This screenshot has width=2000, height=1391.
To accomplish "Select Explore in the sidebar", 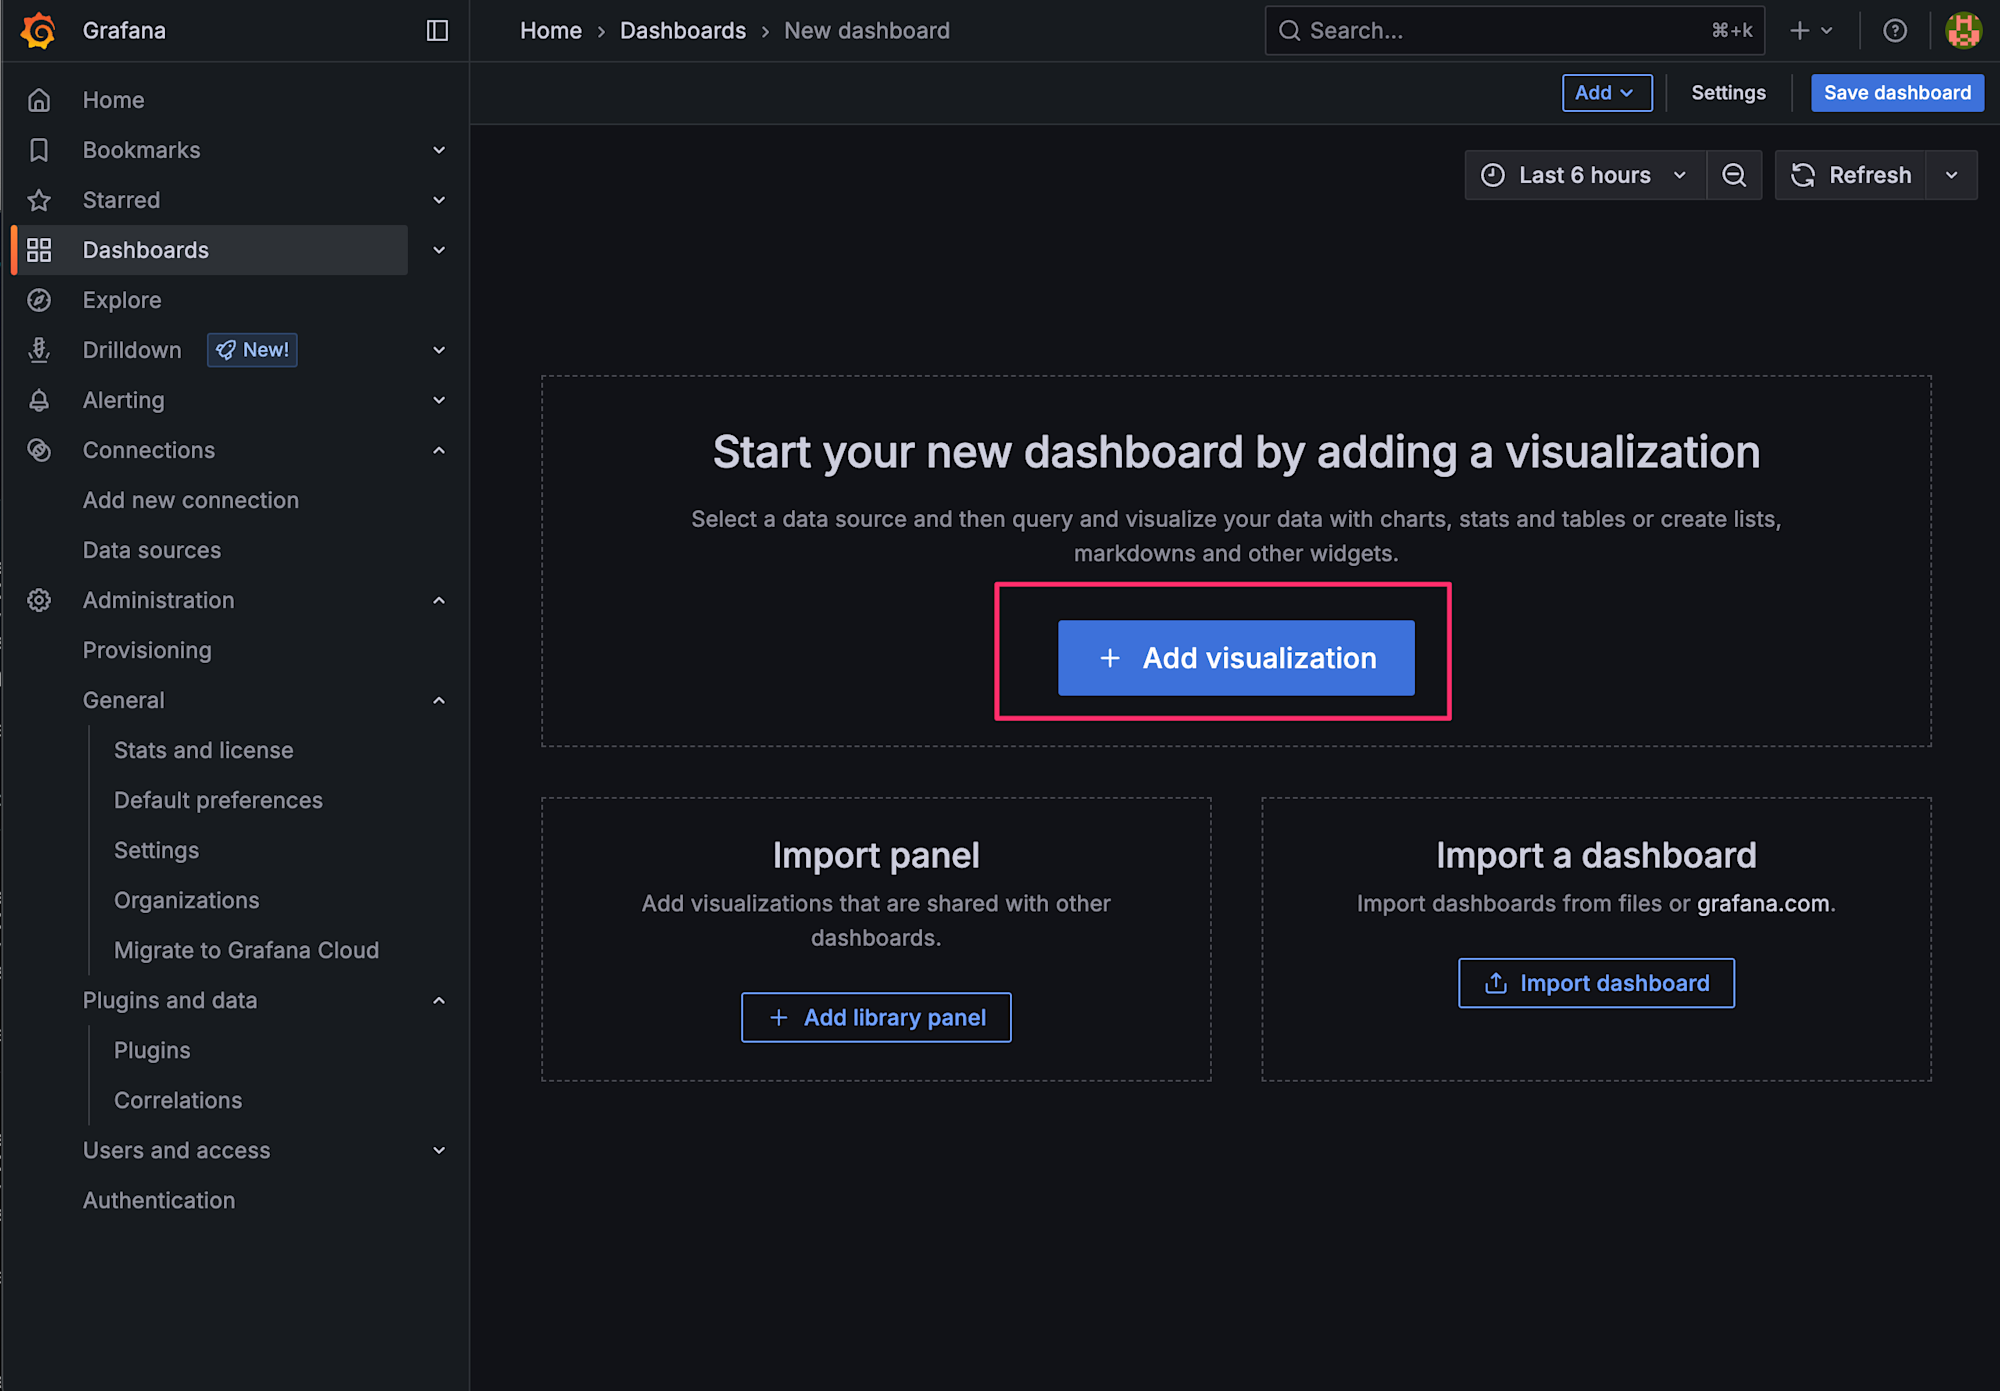I will point(122,300).
